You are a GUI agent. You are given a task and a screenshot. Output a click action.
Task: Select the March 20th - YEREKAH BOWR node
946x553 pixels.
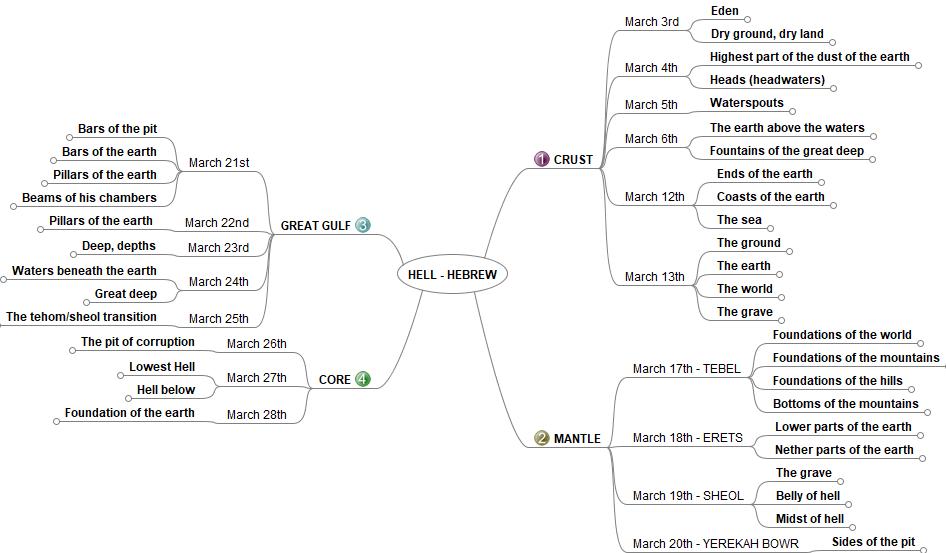click(x=715, y=545)
